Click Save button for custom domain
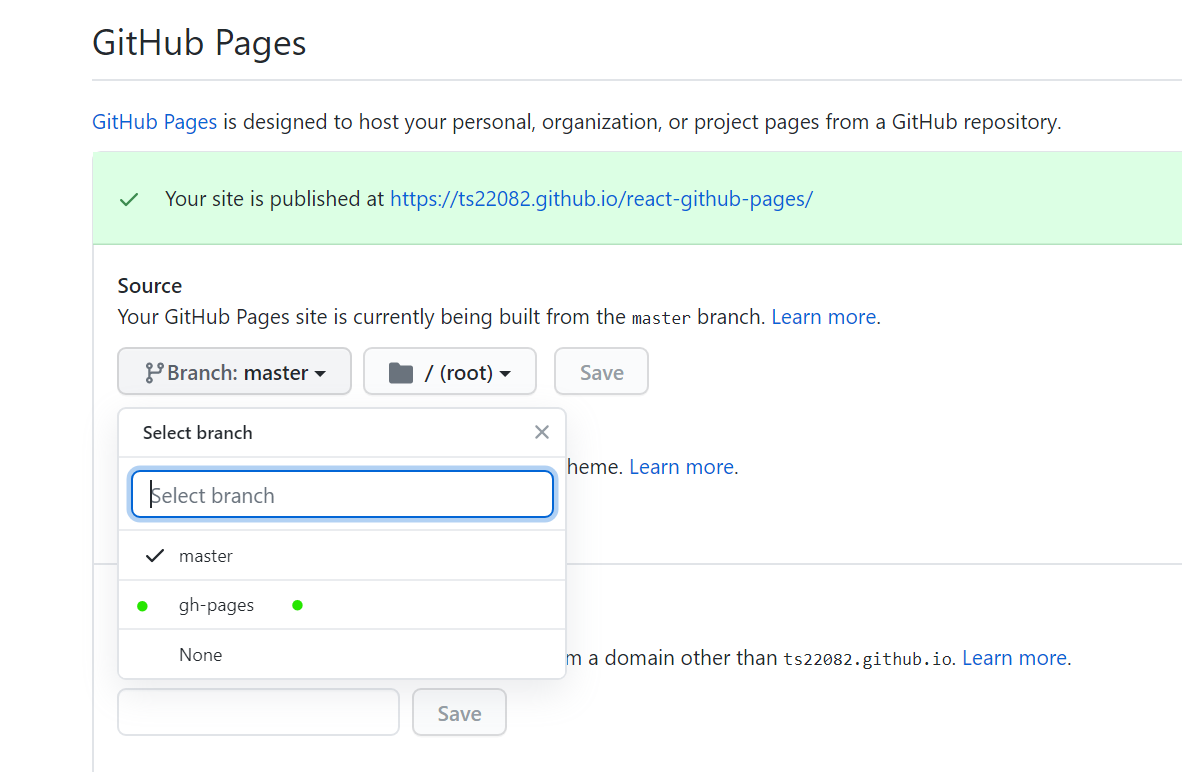 pos(459,712)
